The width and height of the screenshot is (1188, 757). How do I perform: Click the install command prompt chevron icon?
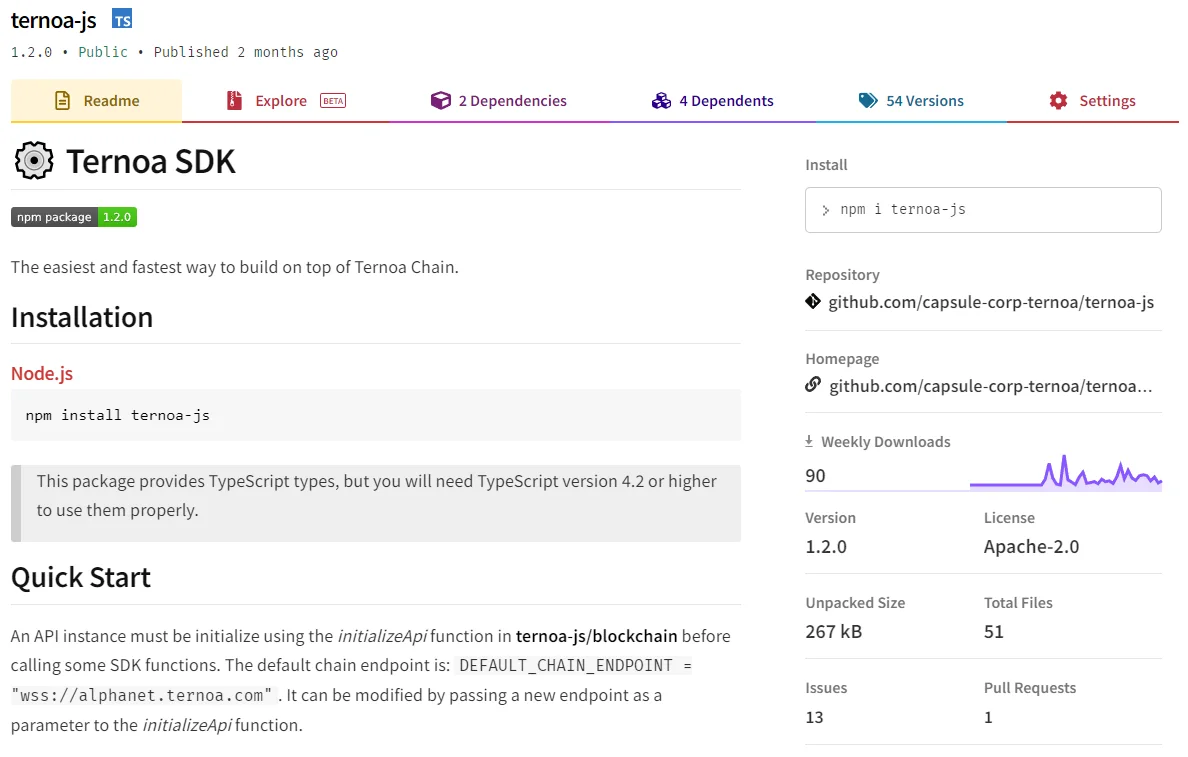[x=825, y=211]
